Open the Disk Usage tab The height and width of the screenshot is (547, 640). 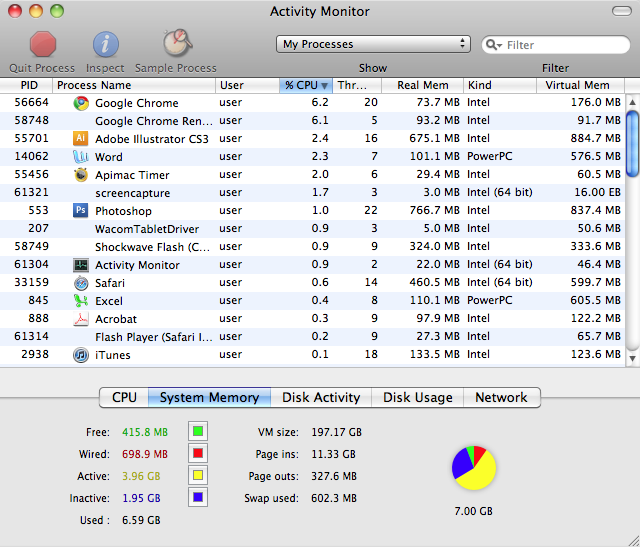click(418, 397)
